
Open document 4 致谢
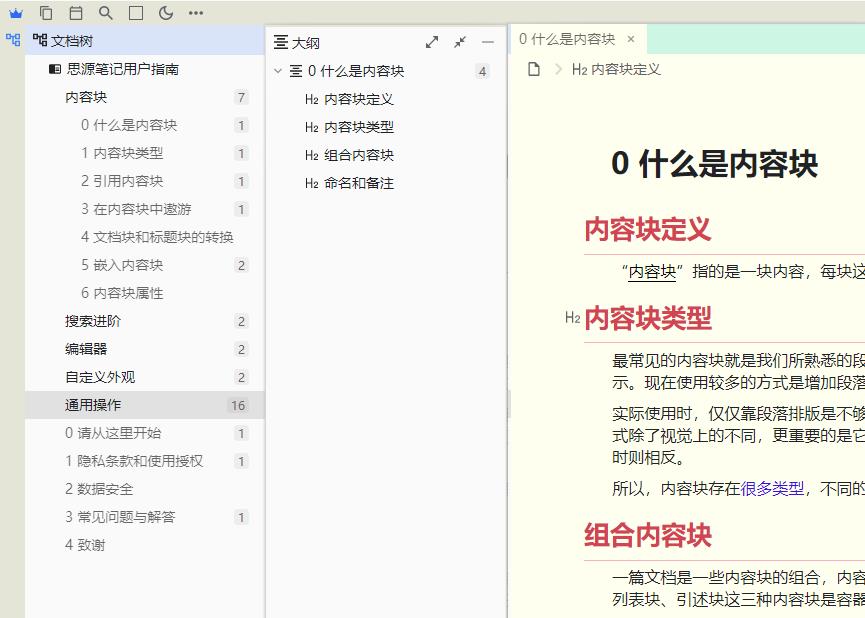(85, 545)
